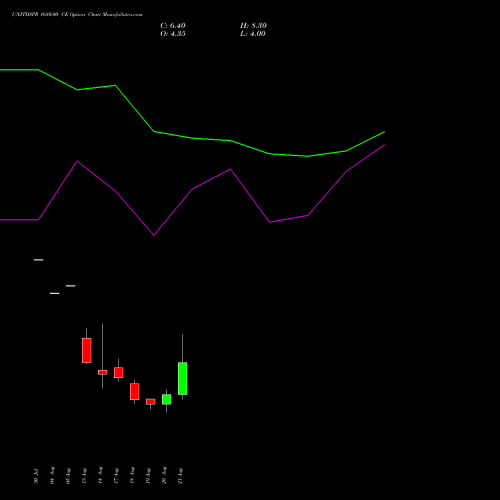This screenshot has height=500, width=500.
Task: Click the "04 Aug" date axis label
Action: 52,475
